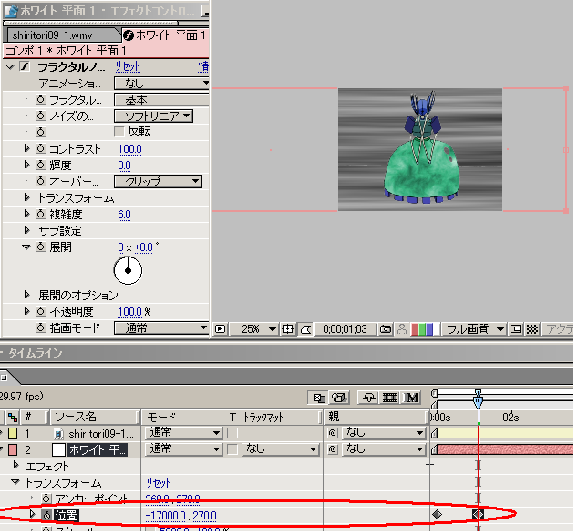
Task: Show title/action safe guides icon
Action: (288, 329)
